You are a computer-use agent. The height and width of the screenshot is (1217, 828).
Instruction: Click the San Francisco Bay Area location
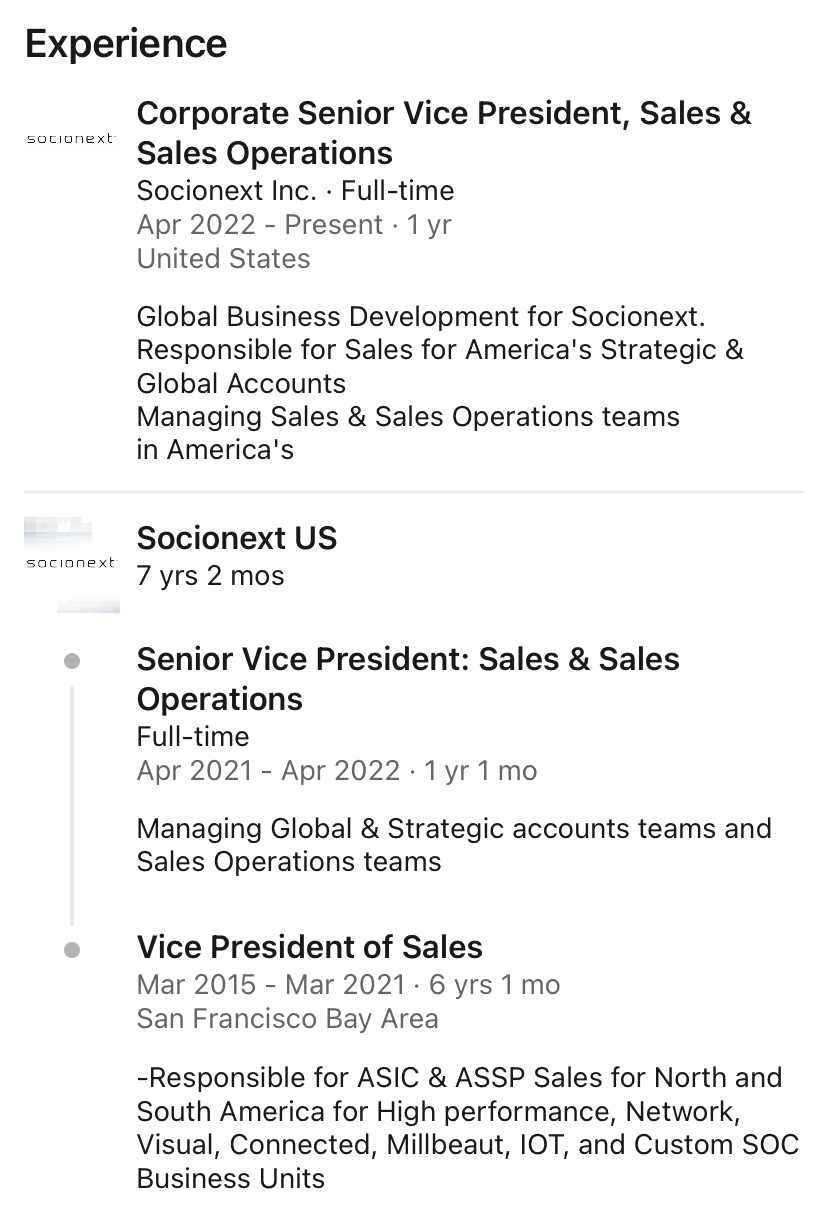pyautogui.click(x=288, y=1018)
